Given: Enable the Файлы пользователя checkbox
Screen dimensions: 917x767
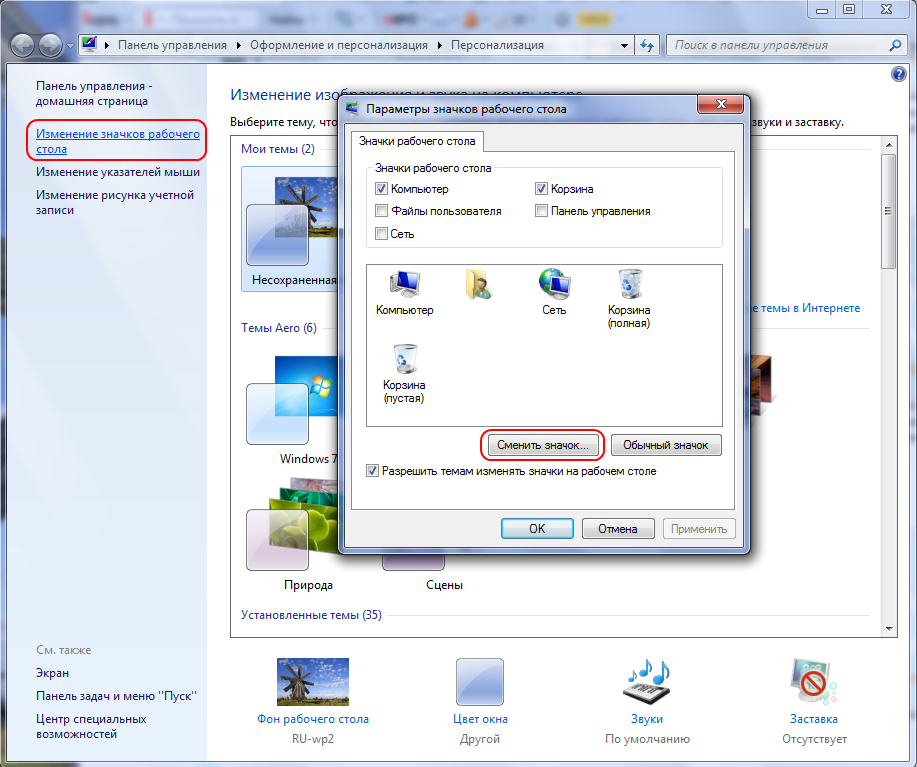Looking at the screenshot, I should (x=381, y=210).
